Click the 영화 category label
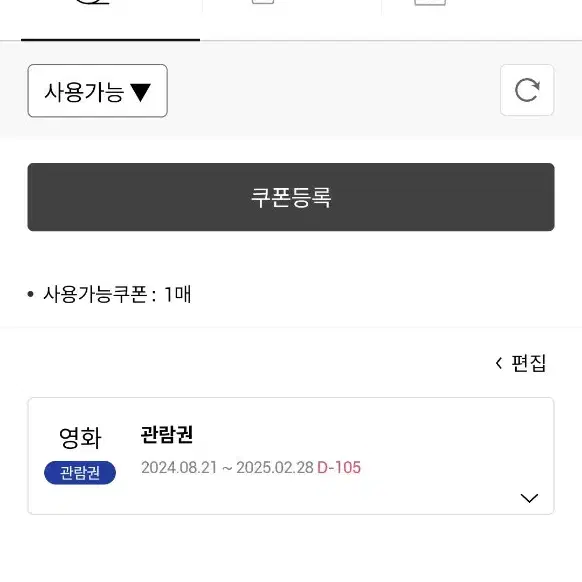Viewport: 582px width, 582px height. tap(80, 438)
